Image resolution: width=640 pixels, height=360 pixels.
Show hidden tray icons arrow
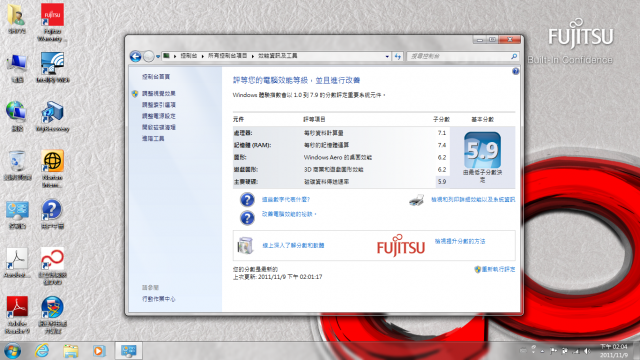point(542,351)
